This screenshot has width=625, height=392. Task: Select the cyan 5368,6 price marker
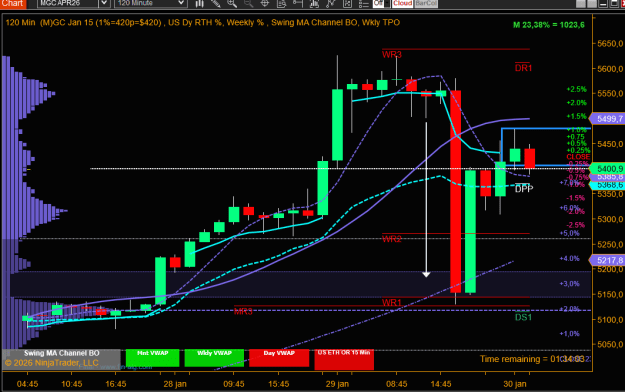pyautogui.click(x=608, y=185)
